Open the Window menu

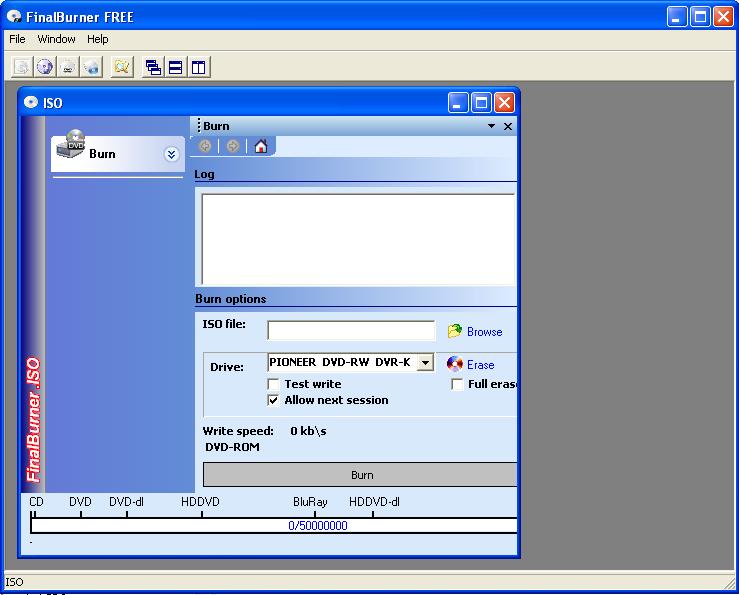pos(56,39)
